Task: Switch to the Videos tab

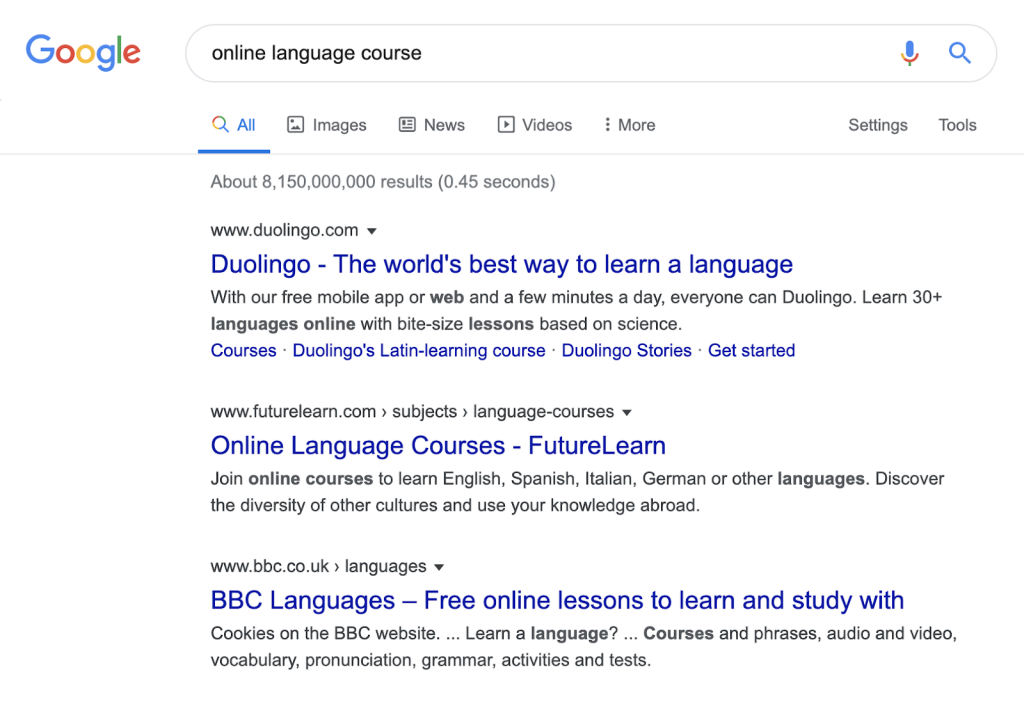Action: click(x=534, y=125)
